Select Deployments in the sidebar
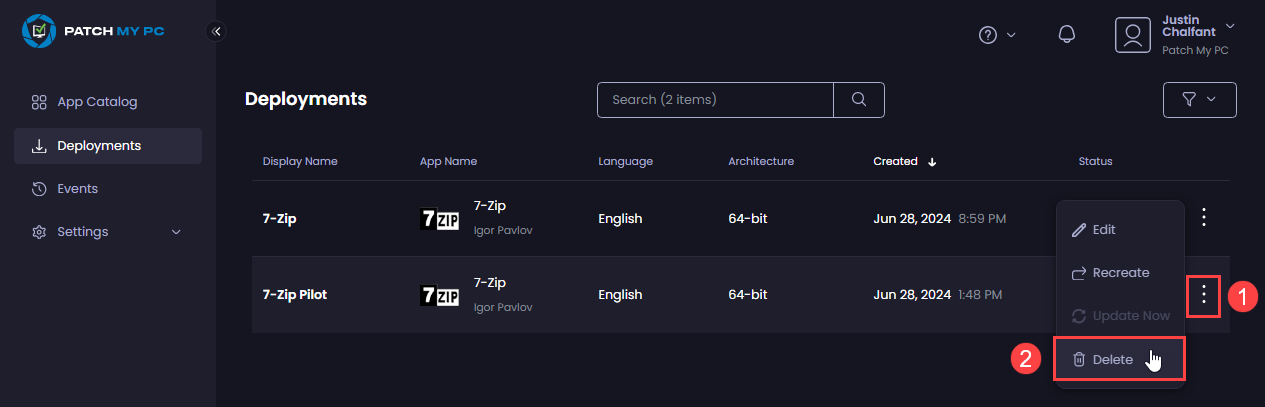 (98, 146)
